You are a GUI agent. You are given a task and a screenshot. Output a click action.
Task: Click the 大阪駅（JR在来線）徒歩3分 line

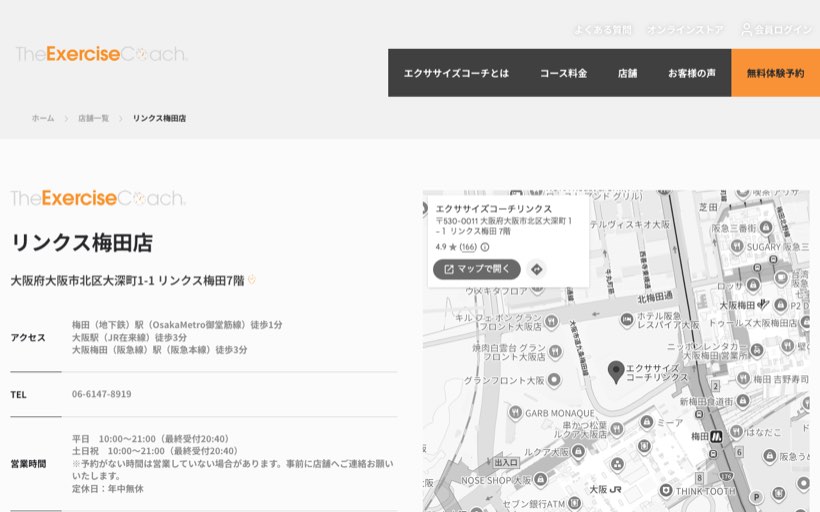(x=129, y=337)
